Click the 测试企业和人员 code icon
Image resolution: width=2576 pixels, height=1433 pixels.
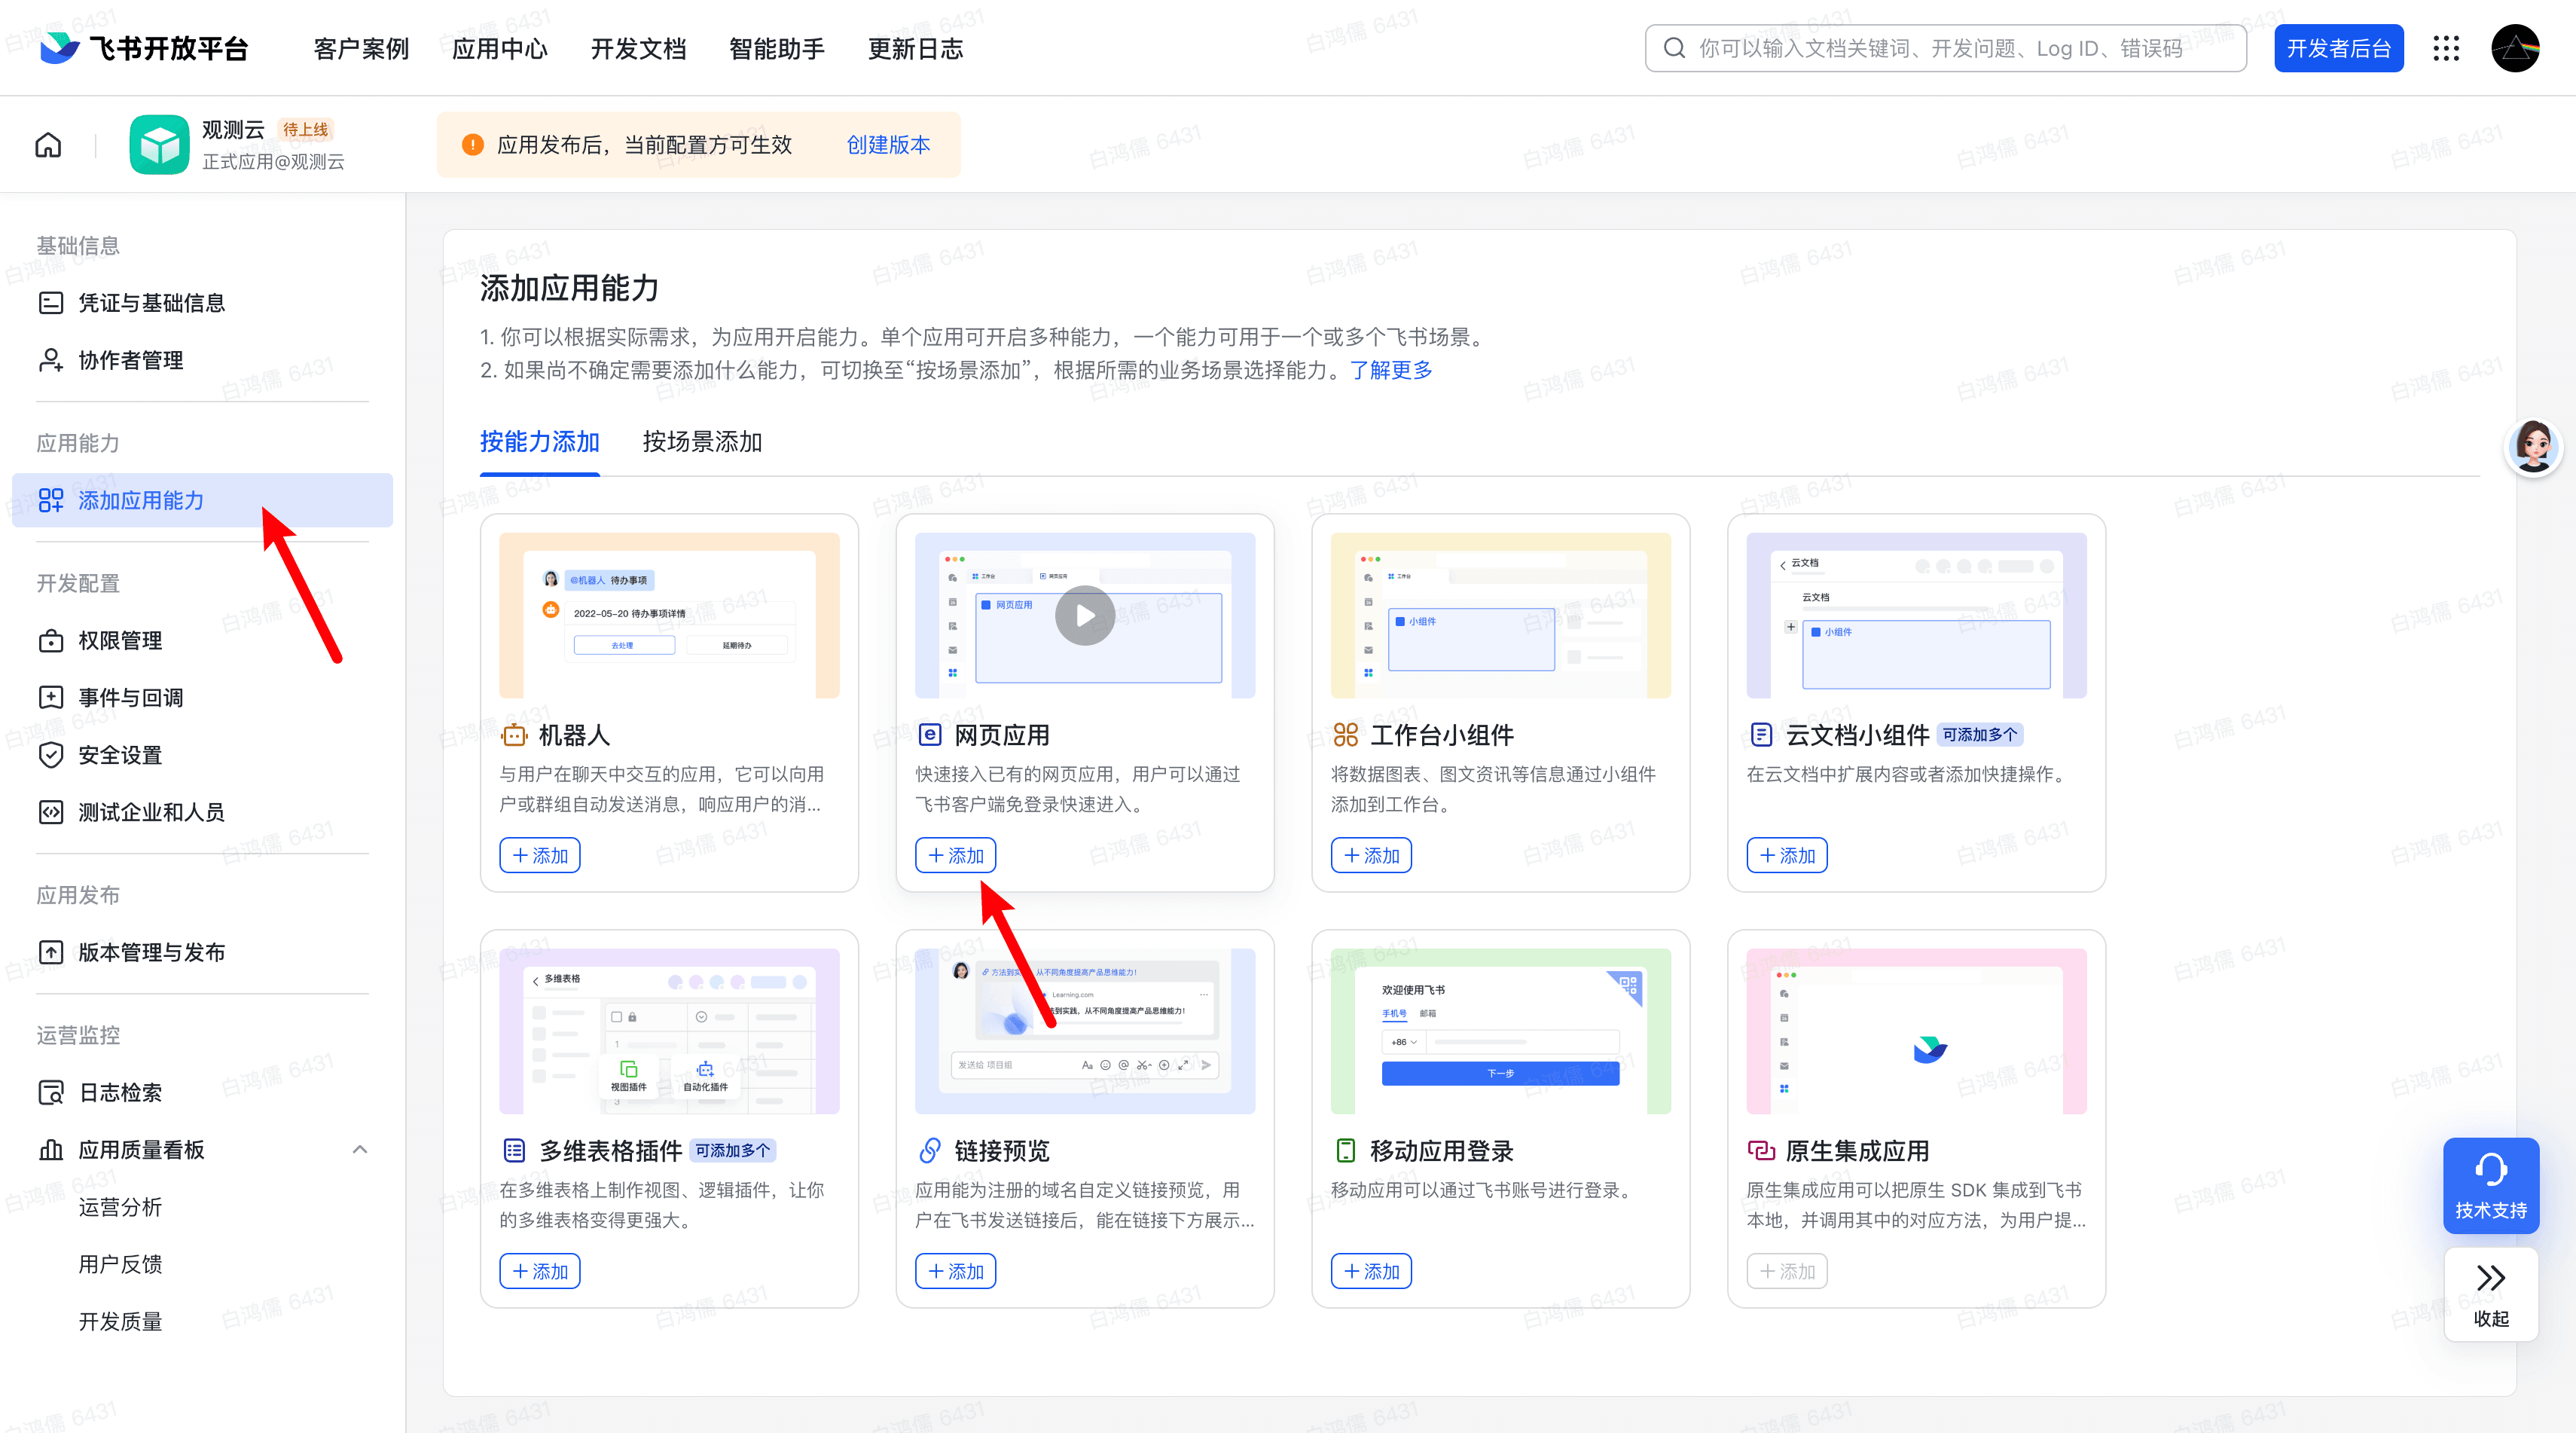click(x=51, y=812)
